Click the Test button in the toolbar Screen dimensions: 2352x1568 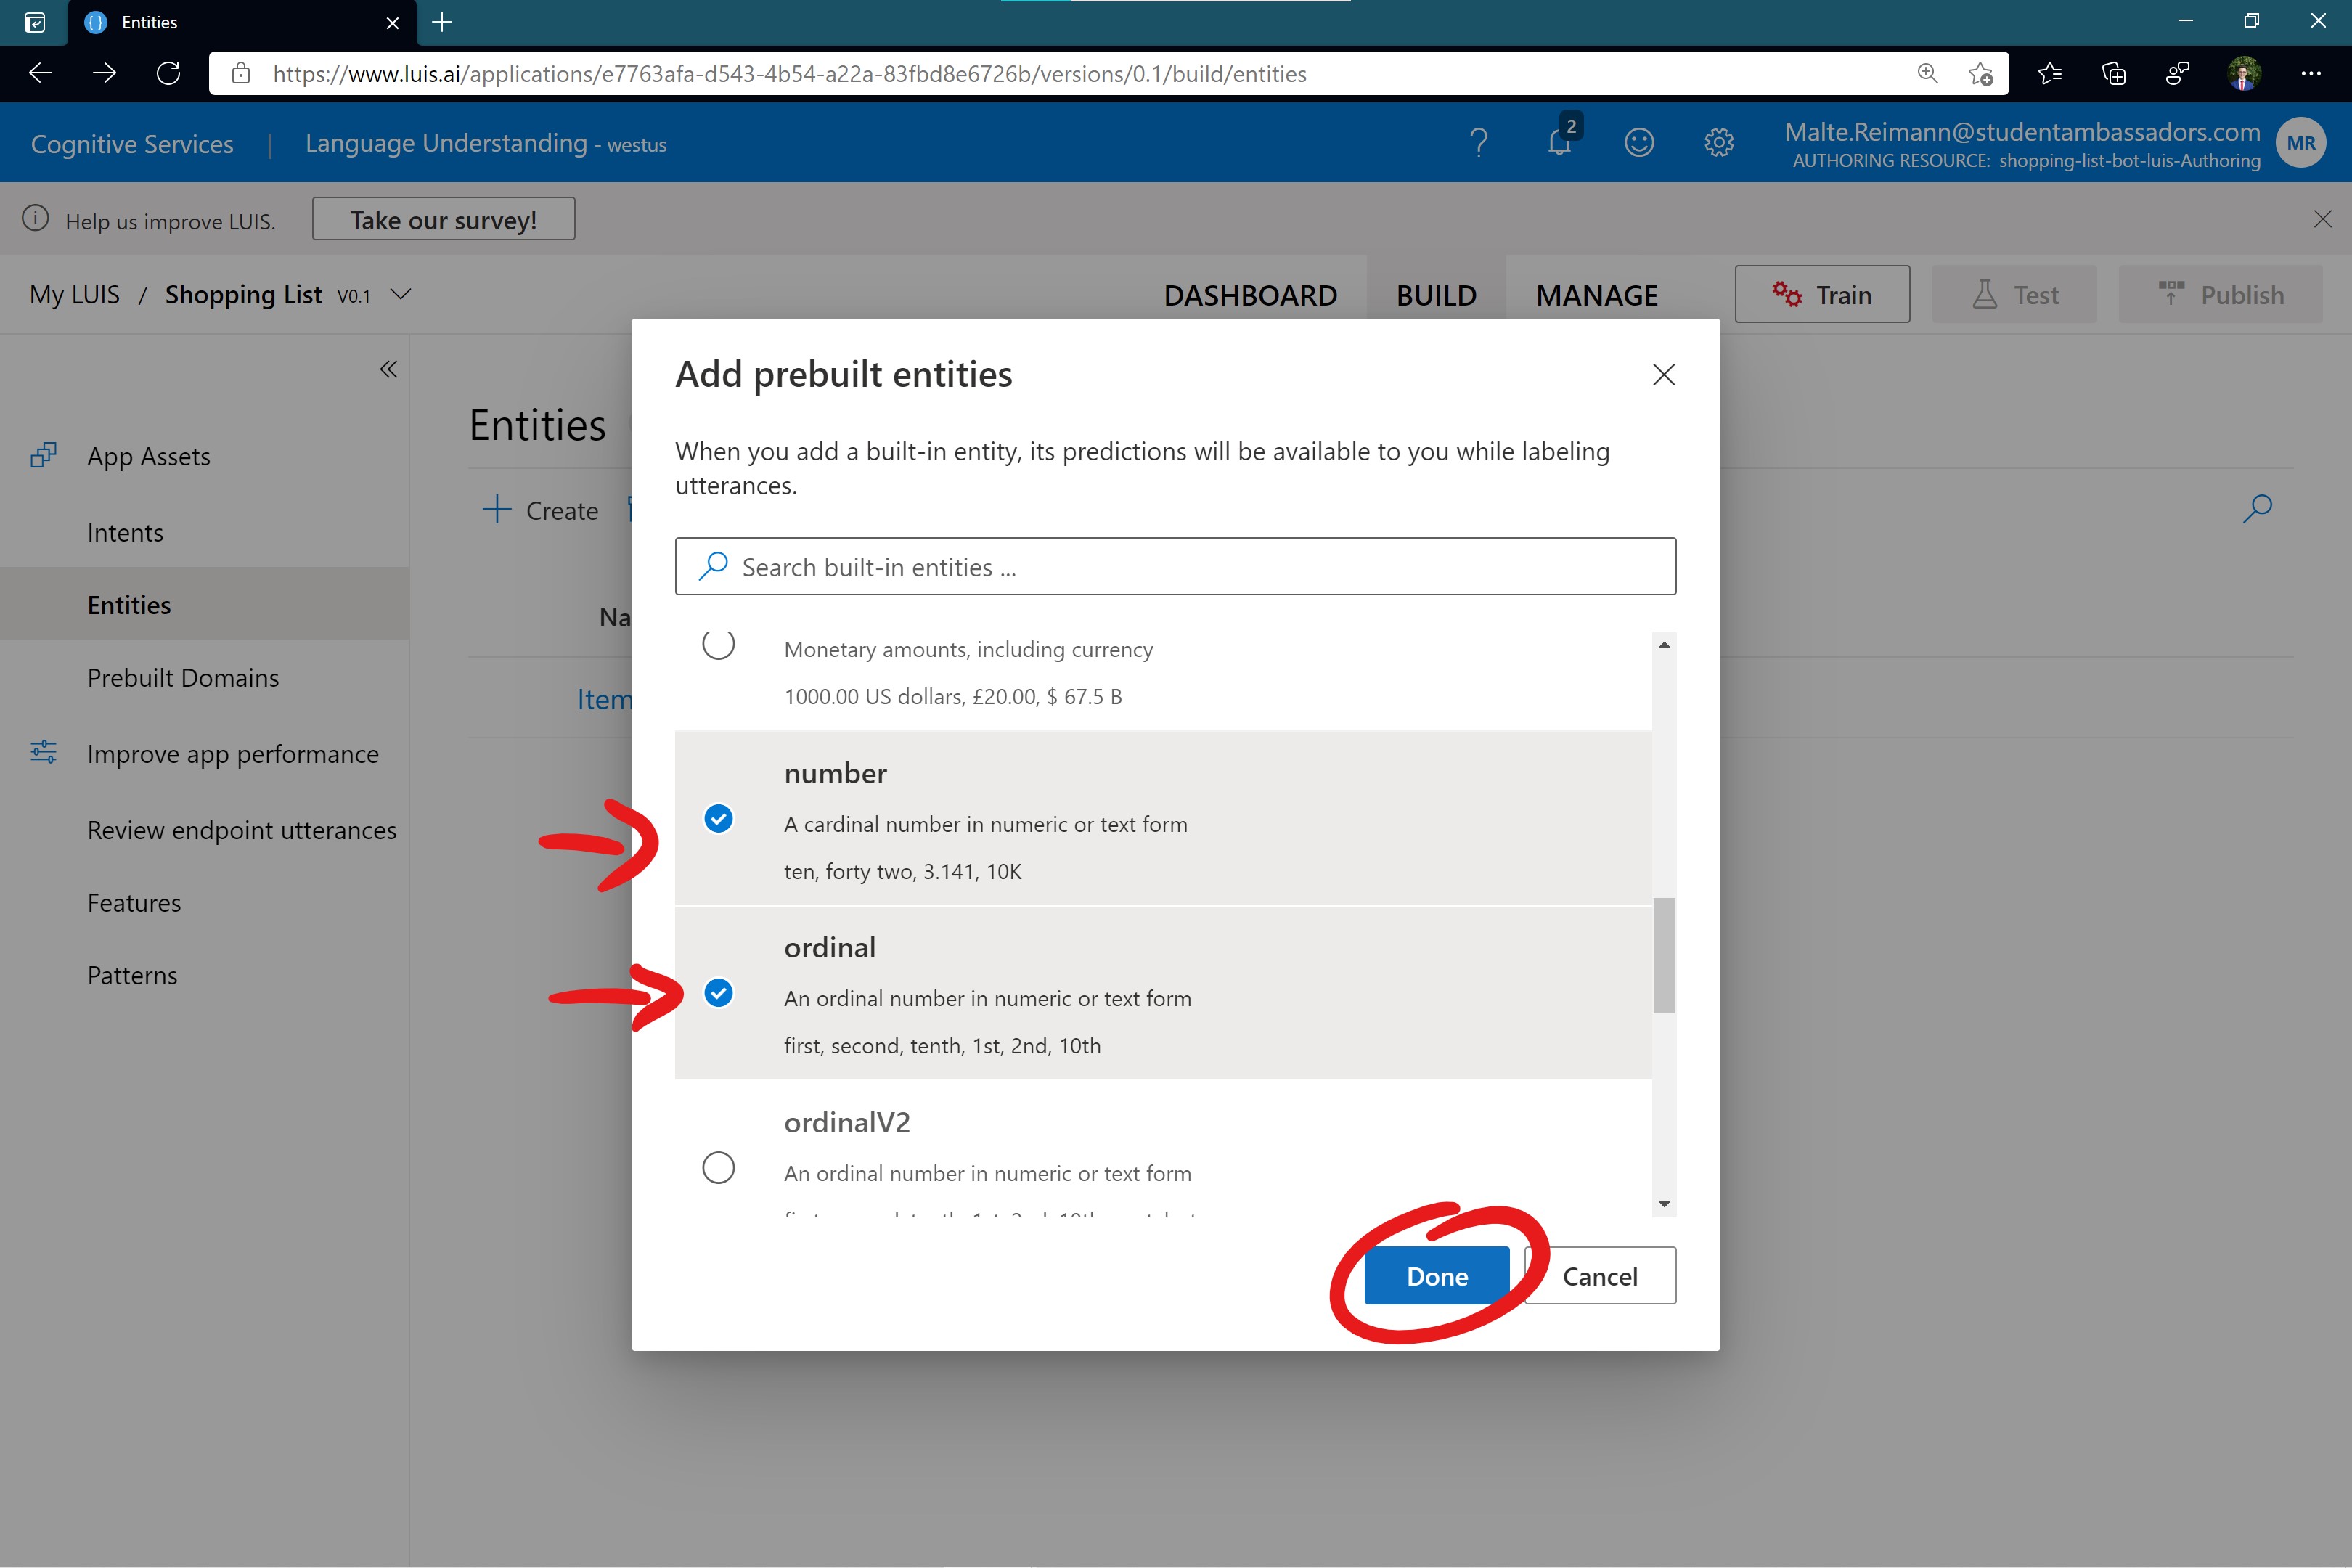click(2035, 294)
